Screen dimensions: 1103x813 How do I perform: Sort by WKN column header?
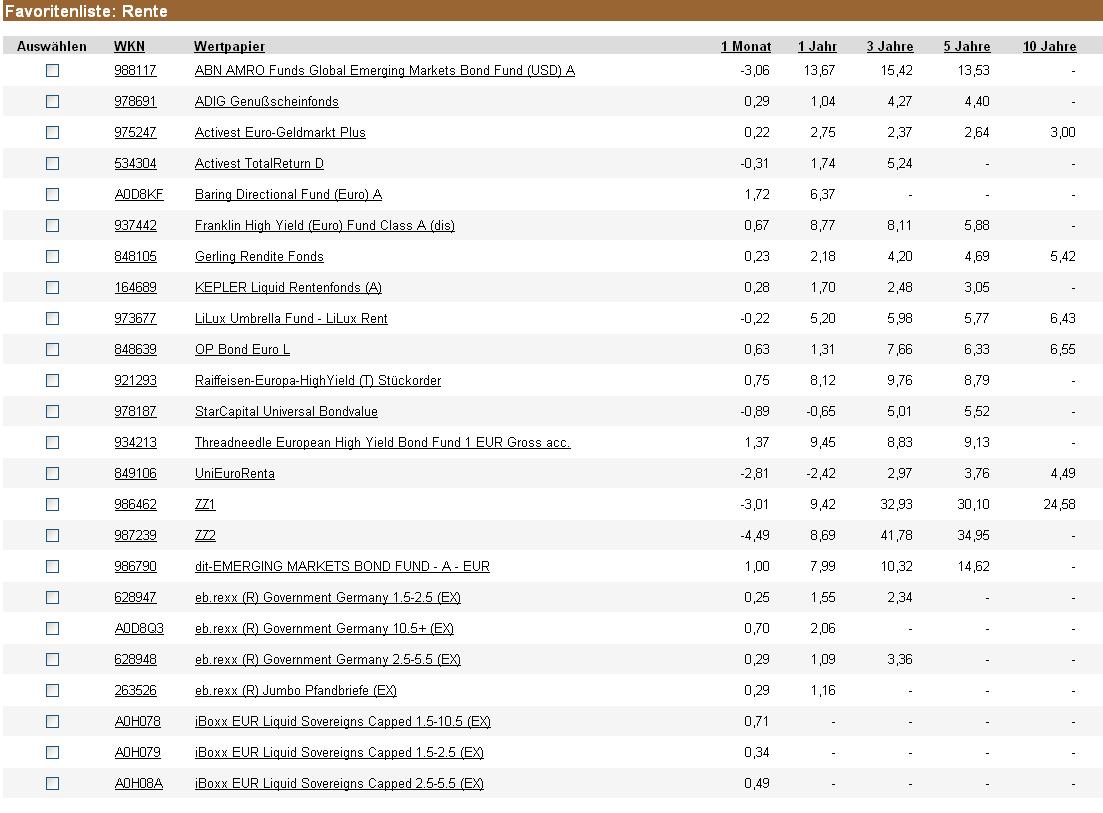129,46
